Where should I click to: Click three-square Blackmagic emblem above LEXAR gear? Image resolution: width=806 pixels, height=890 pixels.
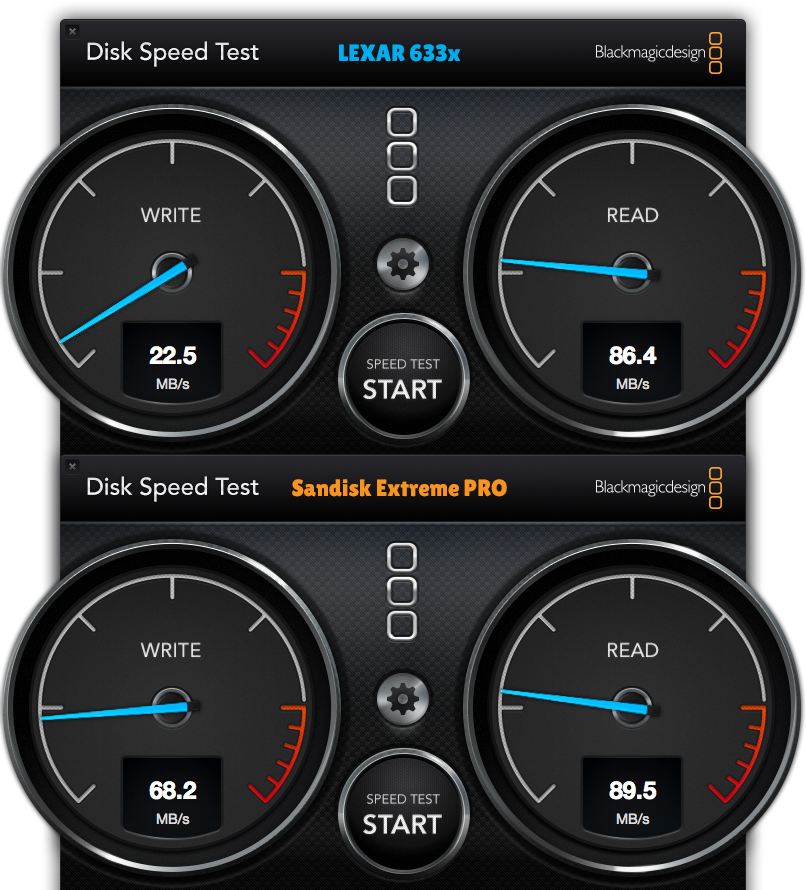click(x=402, y=156)
